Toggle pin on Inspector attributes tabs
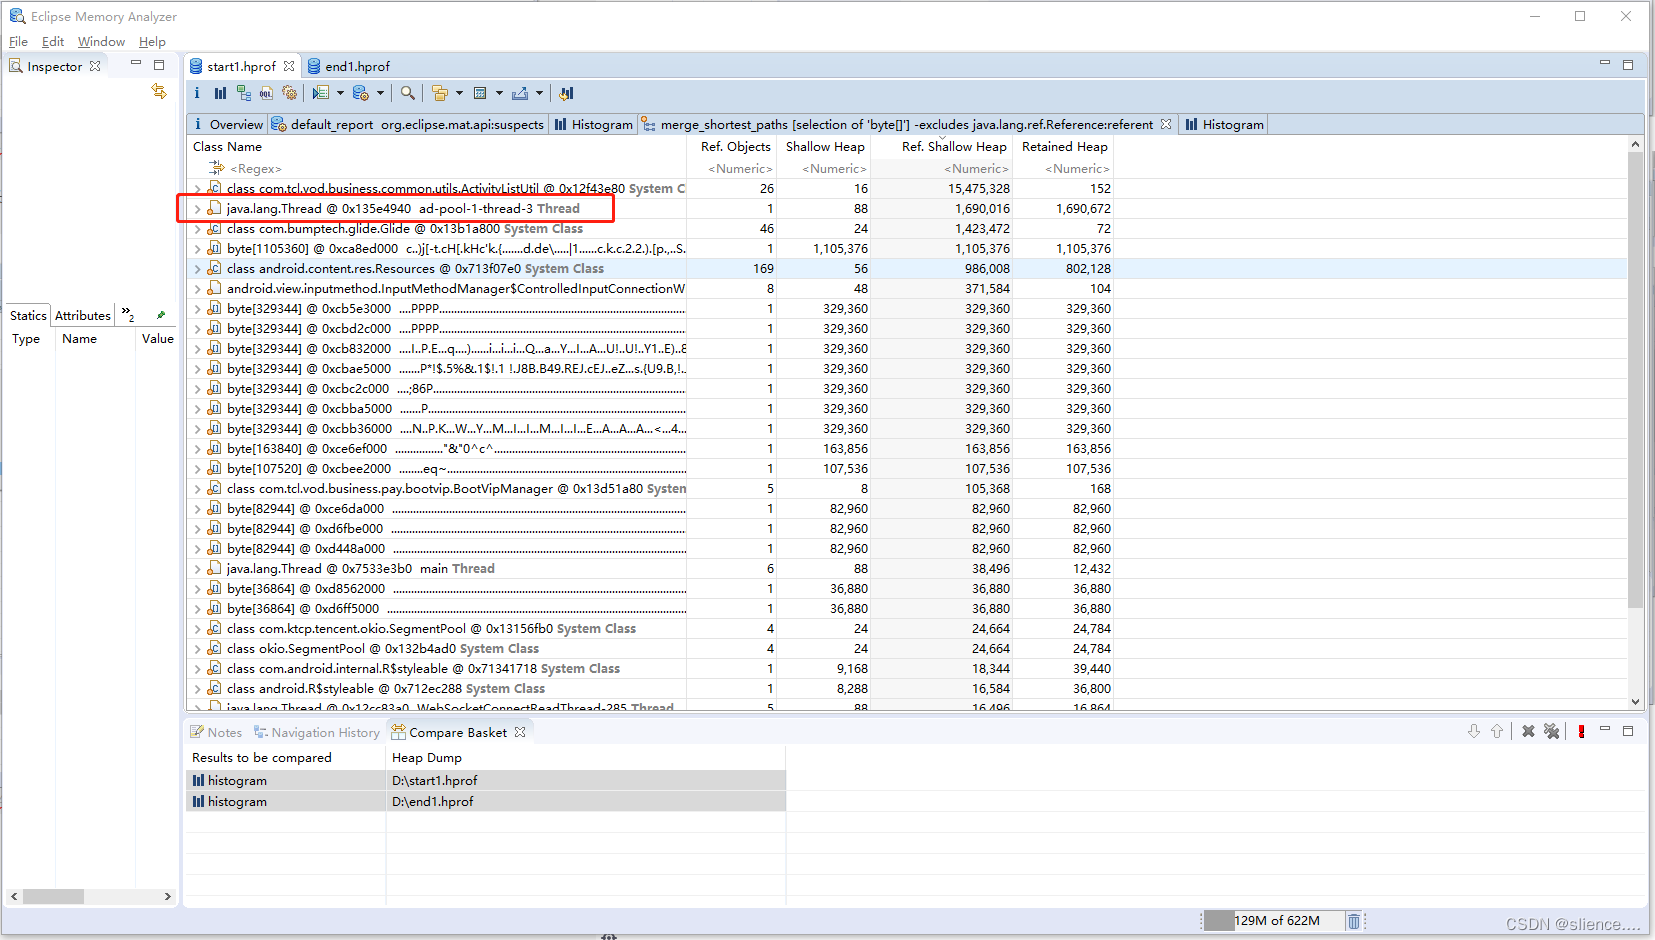1655x940 pixels. [x=160, y=315]
